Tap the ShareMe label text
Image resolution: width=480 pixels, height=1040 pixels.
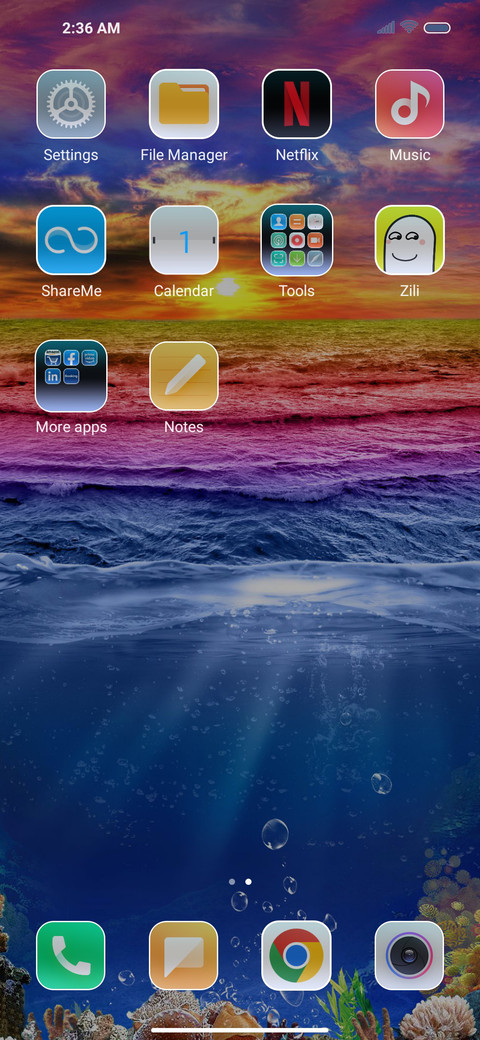point(71,291)
